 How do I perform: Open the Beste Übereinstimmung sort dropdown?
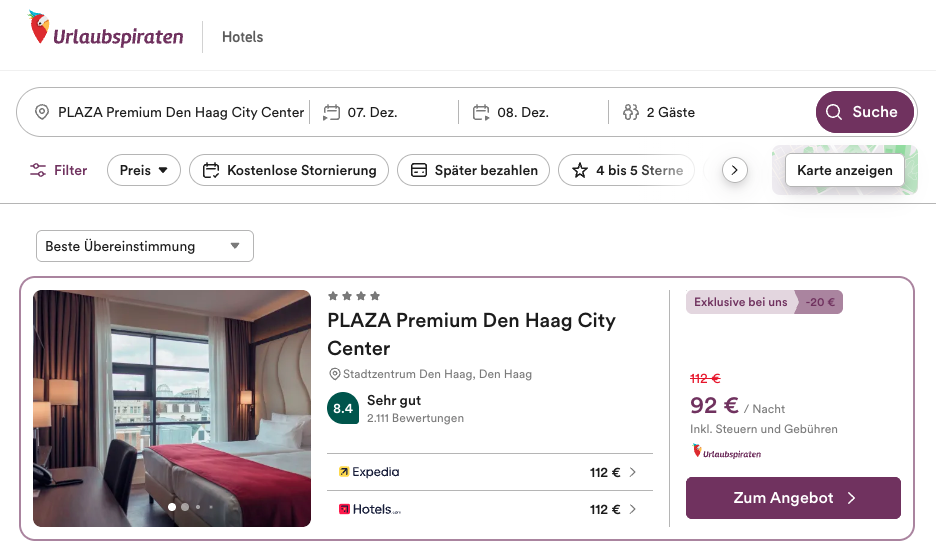[144, 246]
